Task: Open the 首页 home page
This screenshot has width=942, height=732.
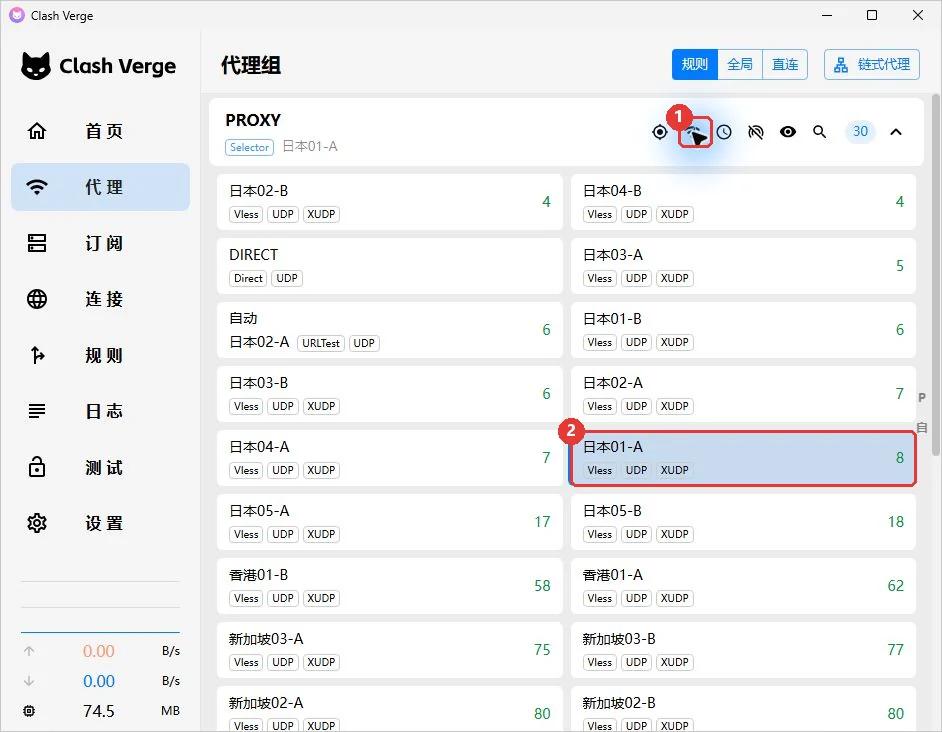Action: [100, 130]
